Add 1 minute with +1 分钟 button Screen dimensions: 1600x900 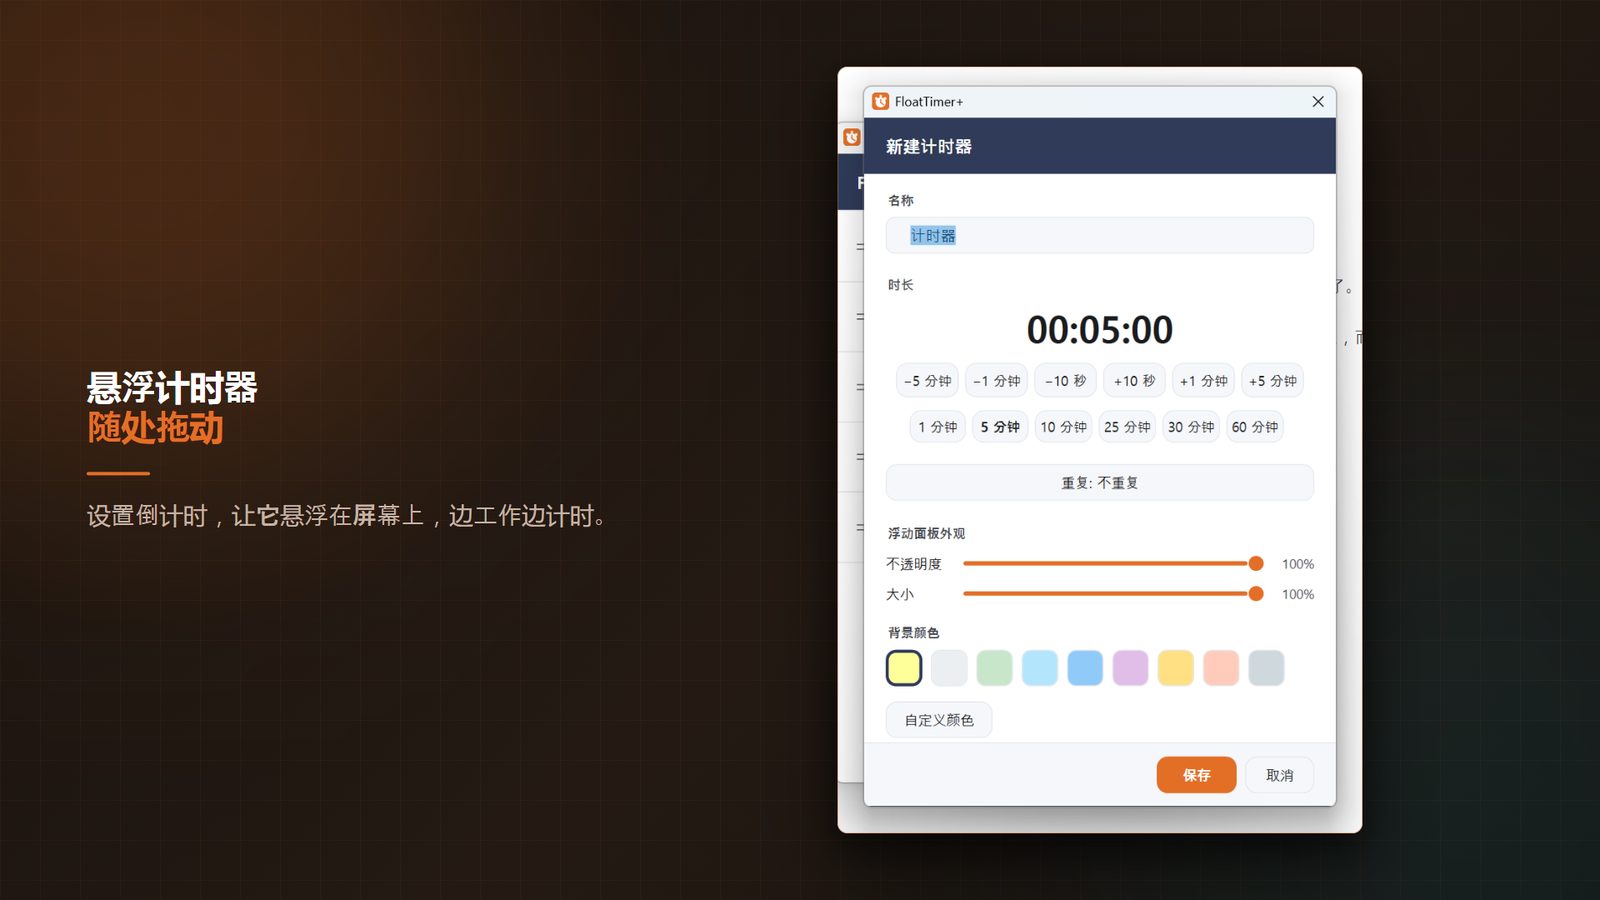[1203, 381]
